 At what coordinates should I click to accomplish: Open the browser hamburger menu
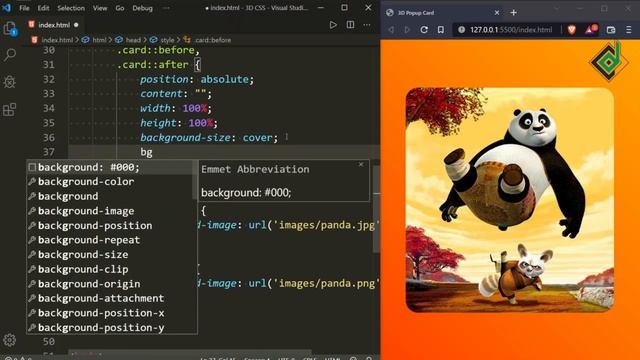629,30
